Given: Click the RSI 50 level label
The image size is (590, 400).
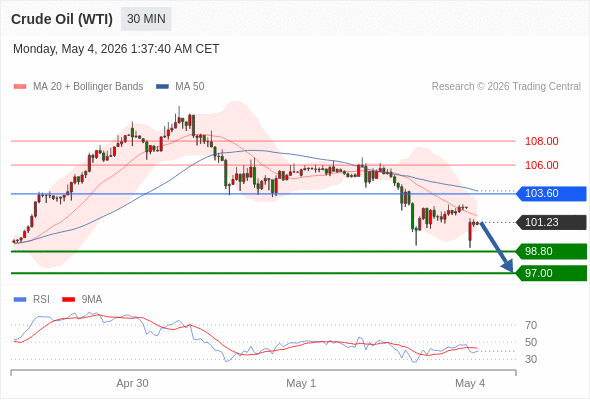Looking at the screenshot, I should (x=531, y=342).
